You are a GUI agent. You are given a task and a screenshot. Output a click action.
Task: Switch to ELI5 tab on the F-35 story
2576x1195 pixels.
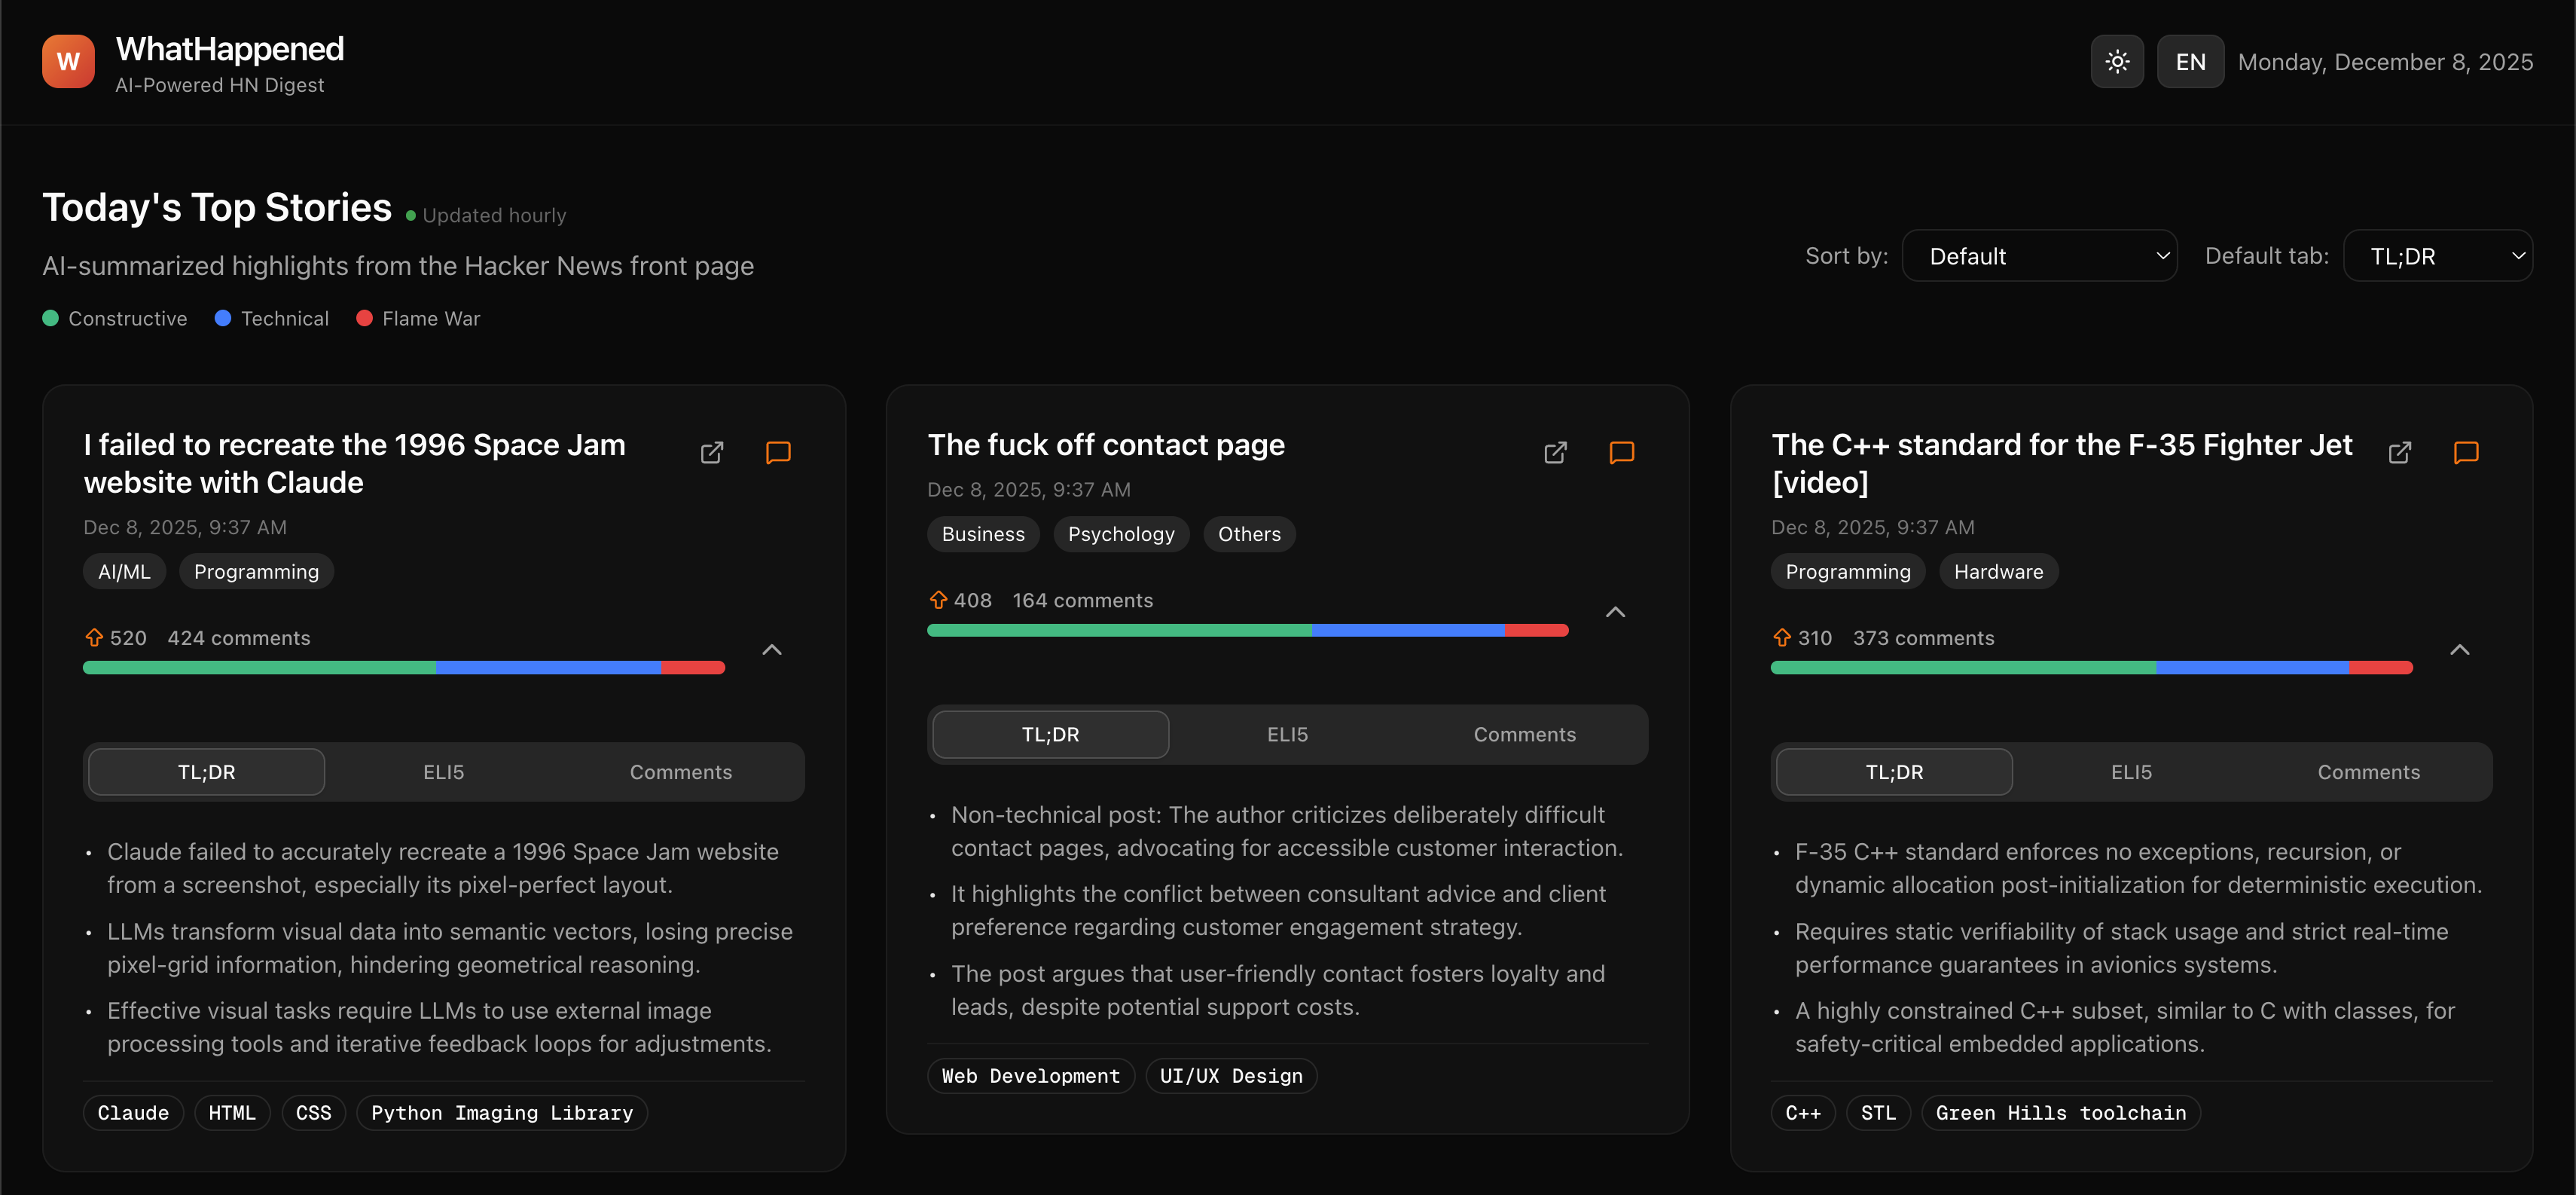pyautogui.click(x=2131, y=771)
